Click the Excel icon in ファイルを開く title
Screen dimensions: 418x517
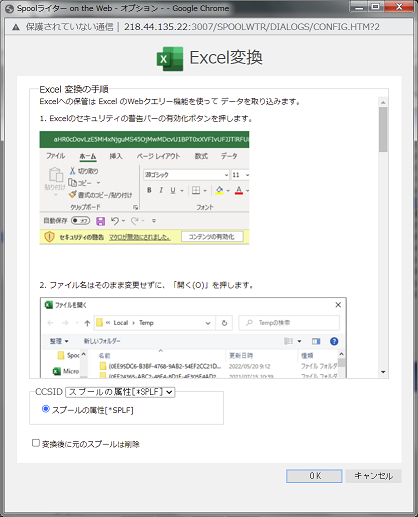(x=49, y=305)
